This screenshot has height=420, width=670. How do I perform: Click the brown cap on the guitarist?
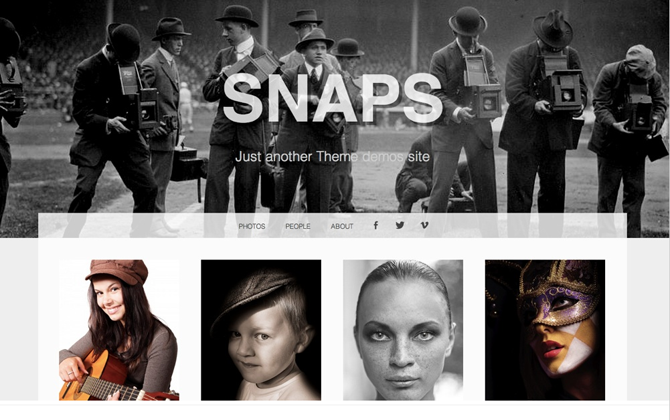click(x=117, y=272)
